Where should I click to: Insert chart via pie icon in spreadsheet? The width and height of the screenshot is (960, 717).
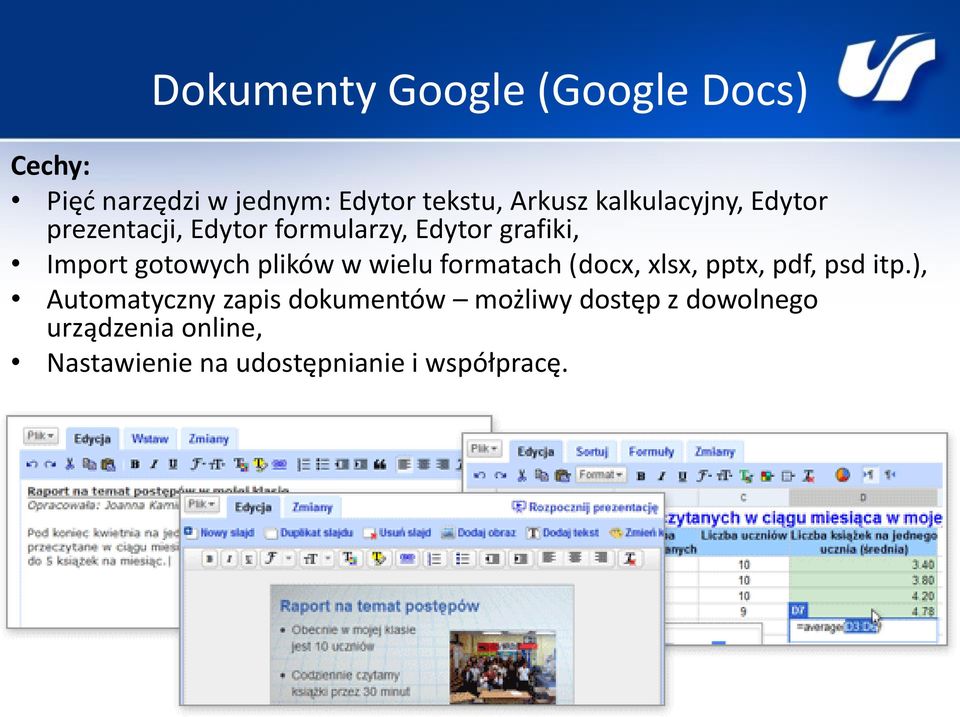843,475
